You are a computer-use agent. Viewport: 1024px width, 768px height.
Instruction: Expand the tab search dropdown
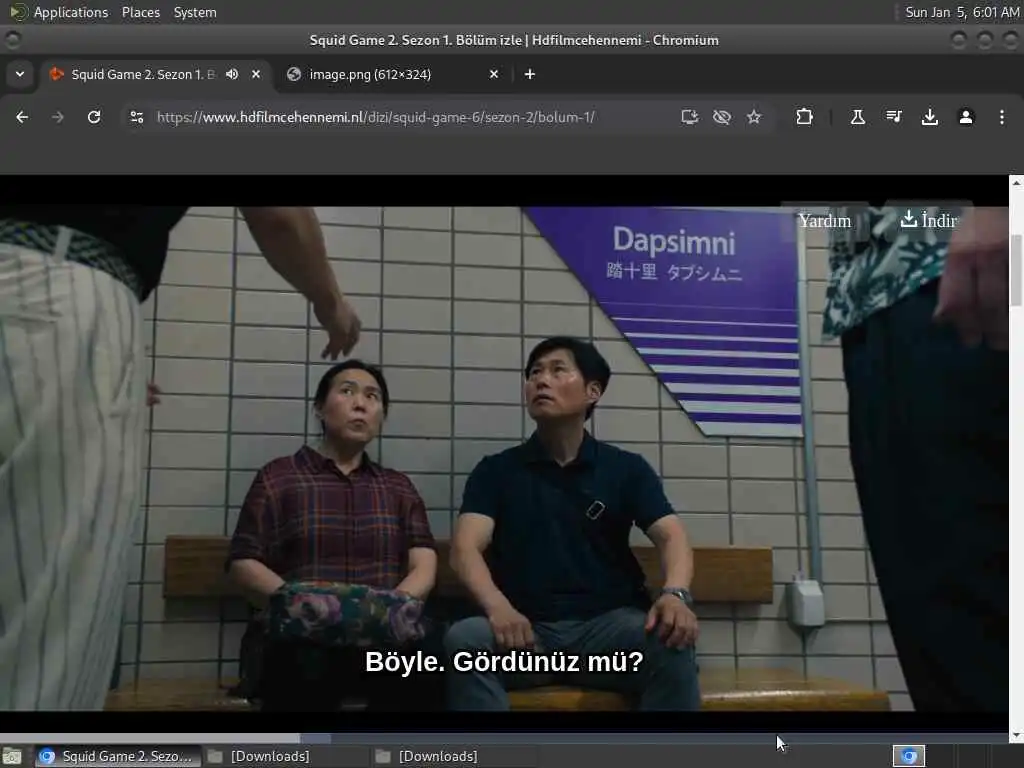[20, 74]
